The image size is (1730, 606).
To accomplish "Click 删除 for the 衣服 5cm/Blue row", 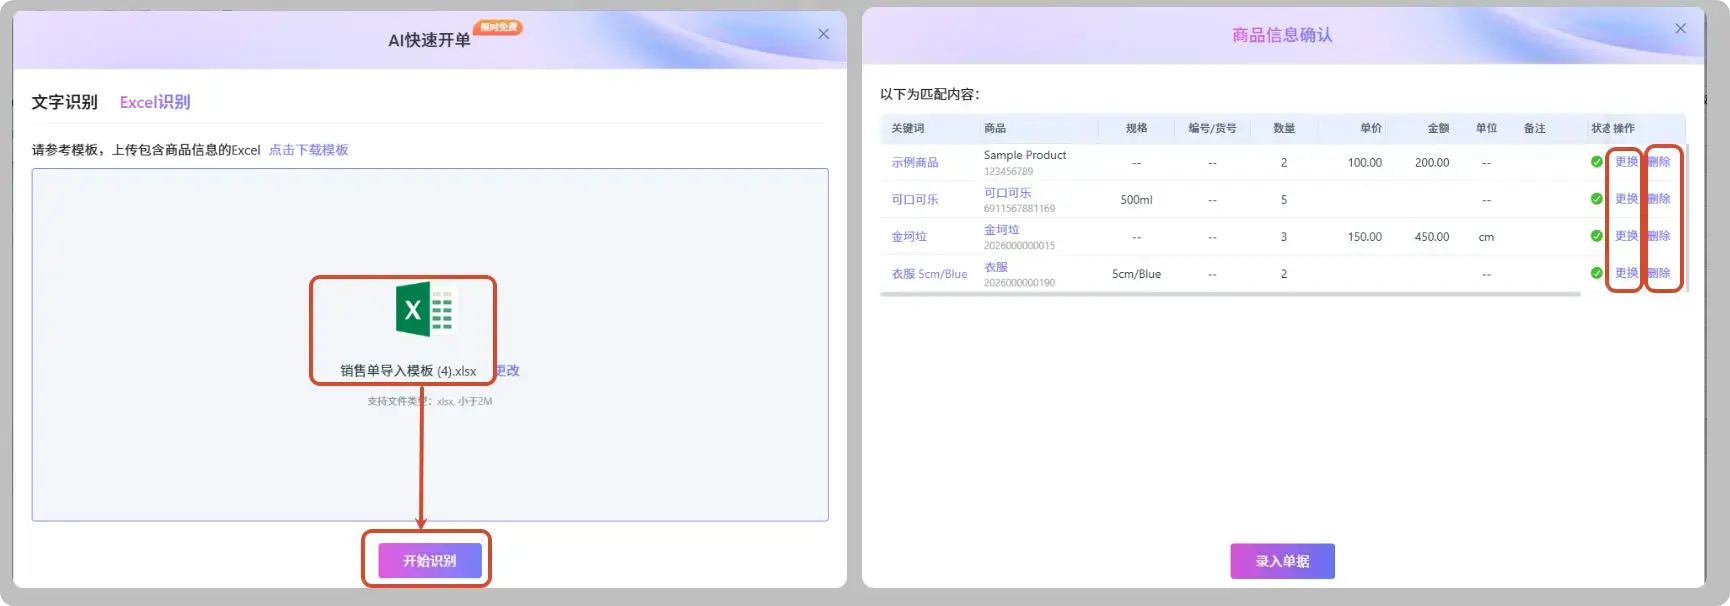I will 1659,273.
